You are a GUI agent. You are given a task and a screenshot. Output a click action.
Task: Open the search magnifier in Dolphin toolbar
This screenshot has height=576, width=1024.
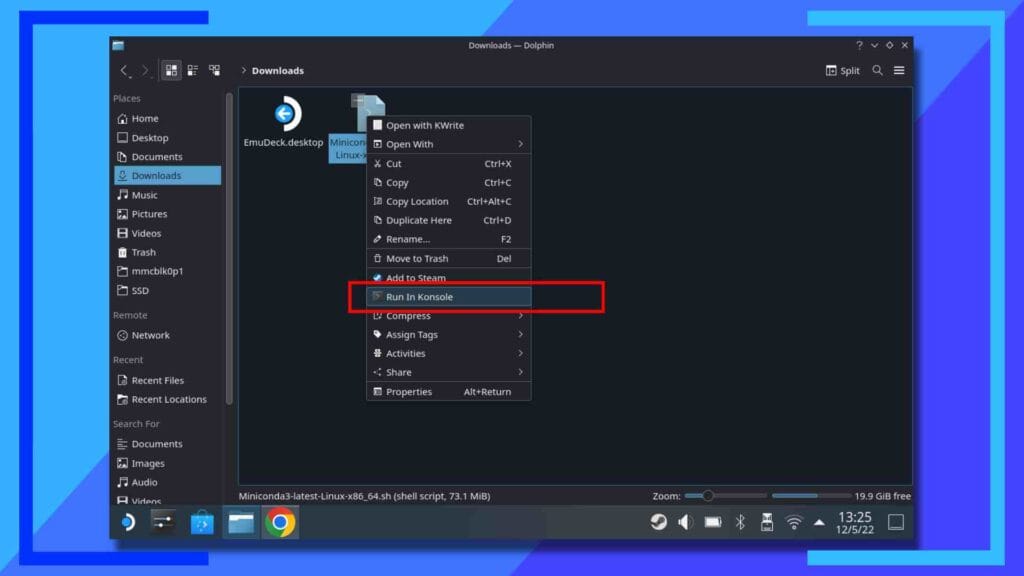tap(878, 71)
